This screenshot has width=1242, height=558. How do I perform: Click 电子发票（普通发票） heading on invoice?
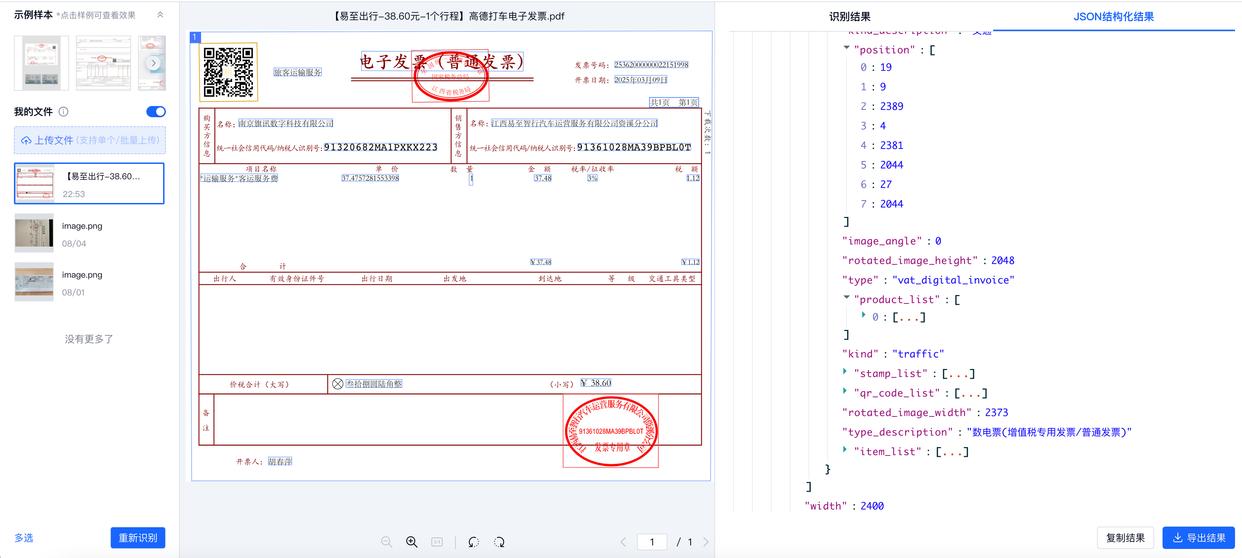coord(442,62)
